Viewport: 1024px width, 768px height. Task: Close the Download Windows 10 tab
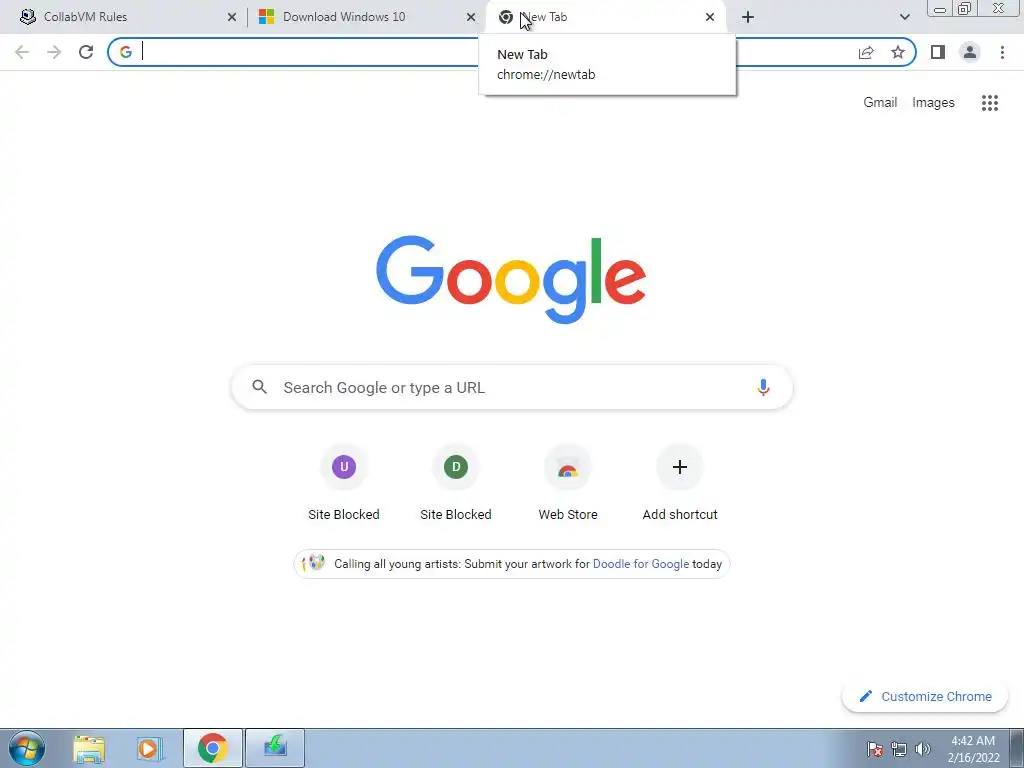(x=471, y=17)
